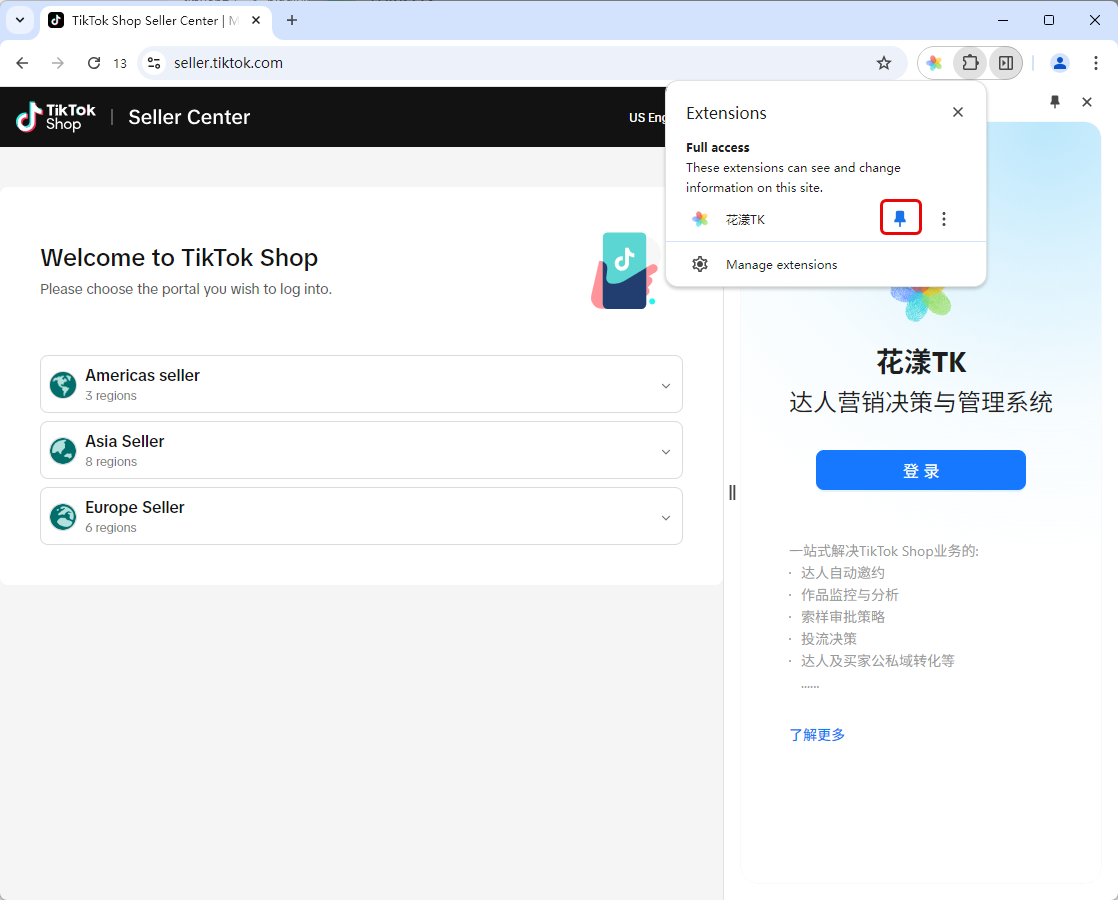Click the Extensions puzzle piece icon
Image resolution: width=1118 pixels, height=900 pixels.
(970, 63)
